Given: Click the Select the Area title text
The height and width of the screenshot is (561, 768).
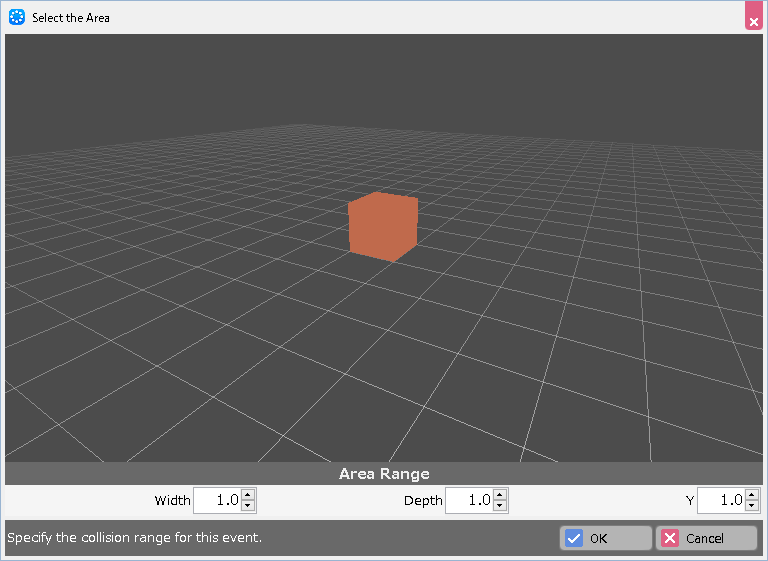Looking at the screenshot, I should pos(71,18).
